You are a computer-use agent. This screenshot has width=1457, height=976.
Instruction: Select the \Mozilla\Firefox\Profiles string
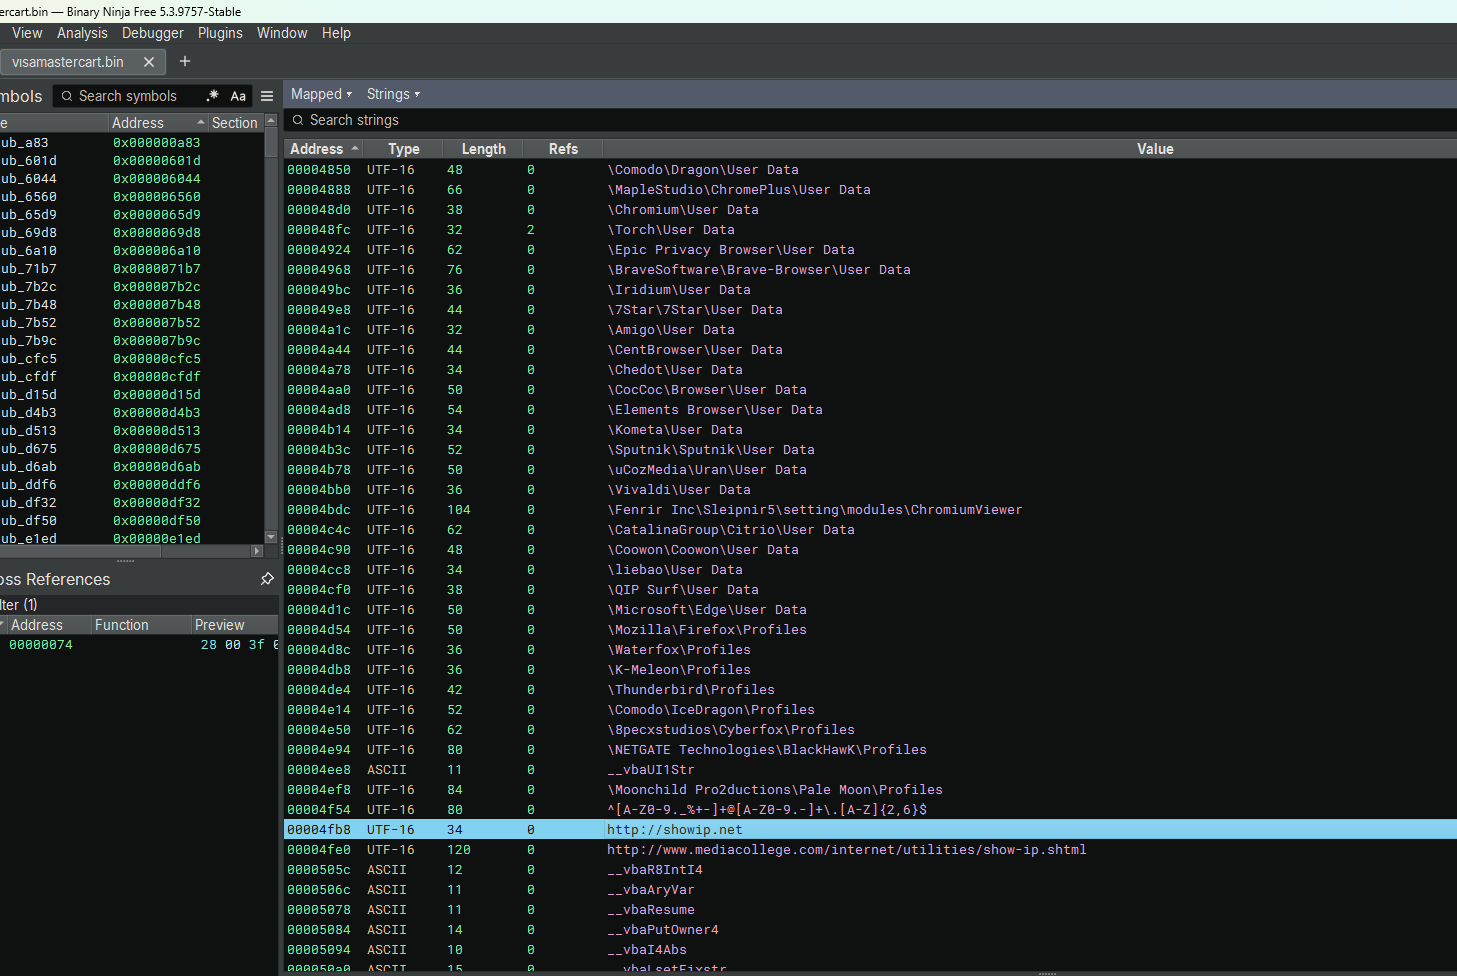click(x=870, y=630)
